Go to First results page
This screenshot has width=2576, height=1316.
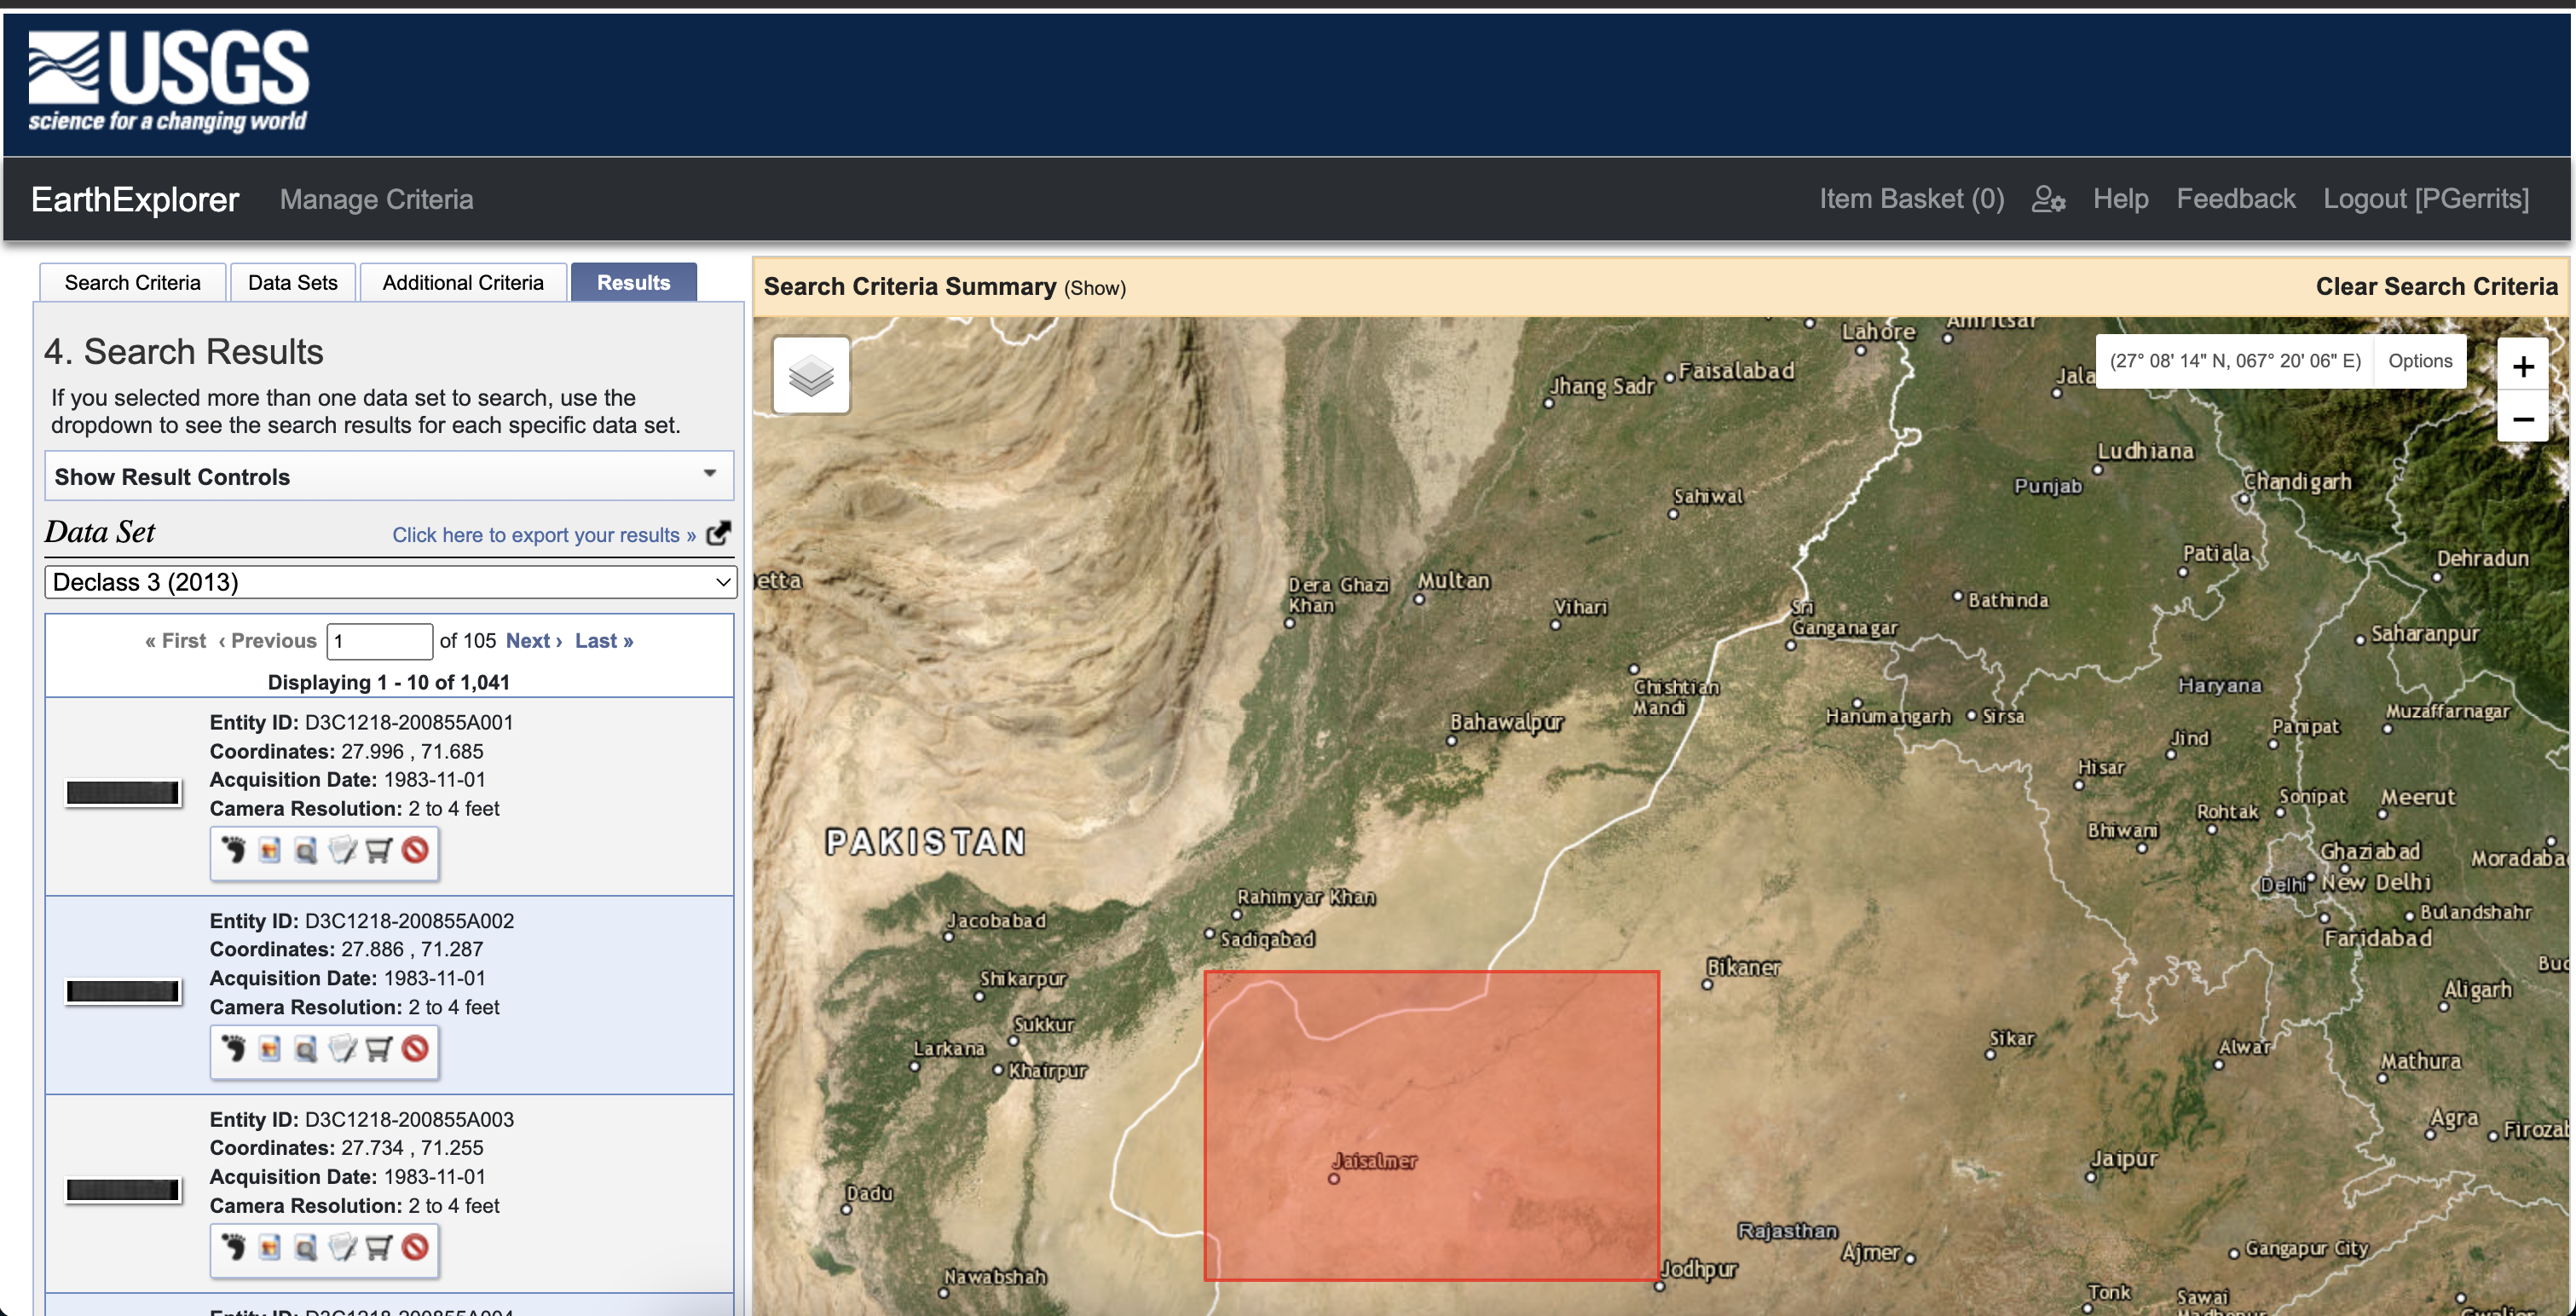click(175, 641)
